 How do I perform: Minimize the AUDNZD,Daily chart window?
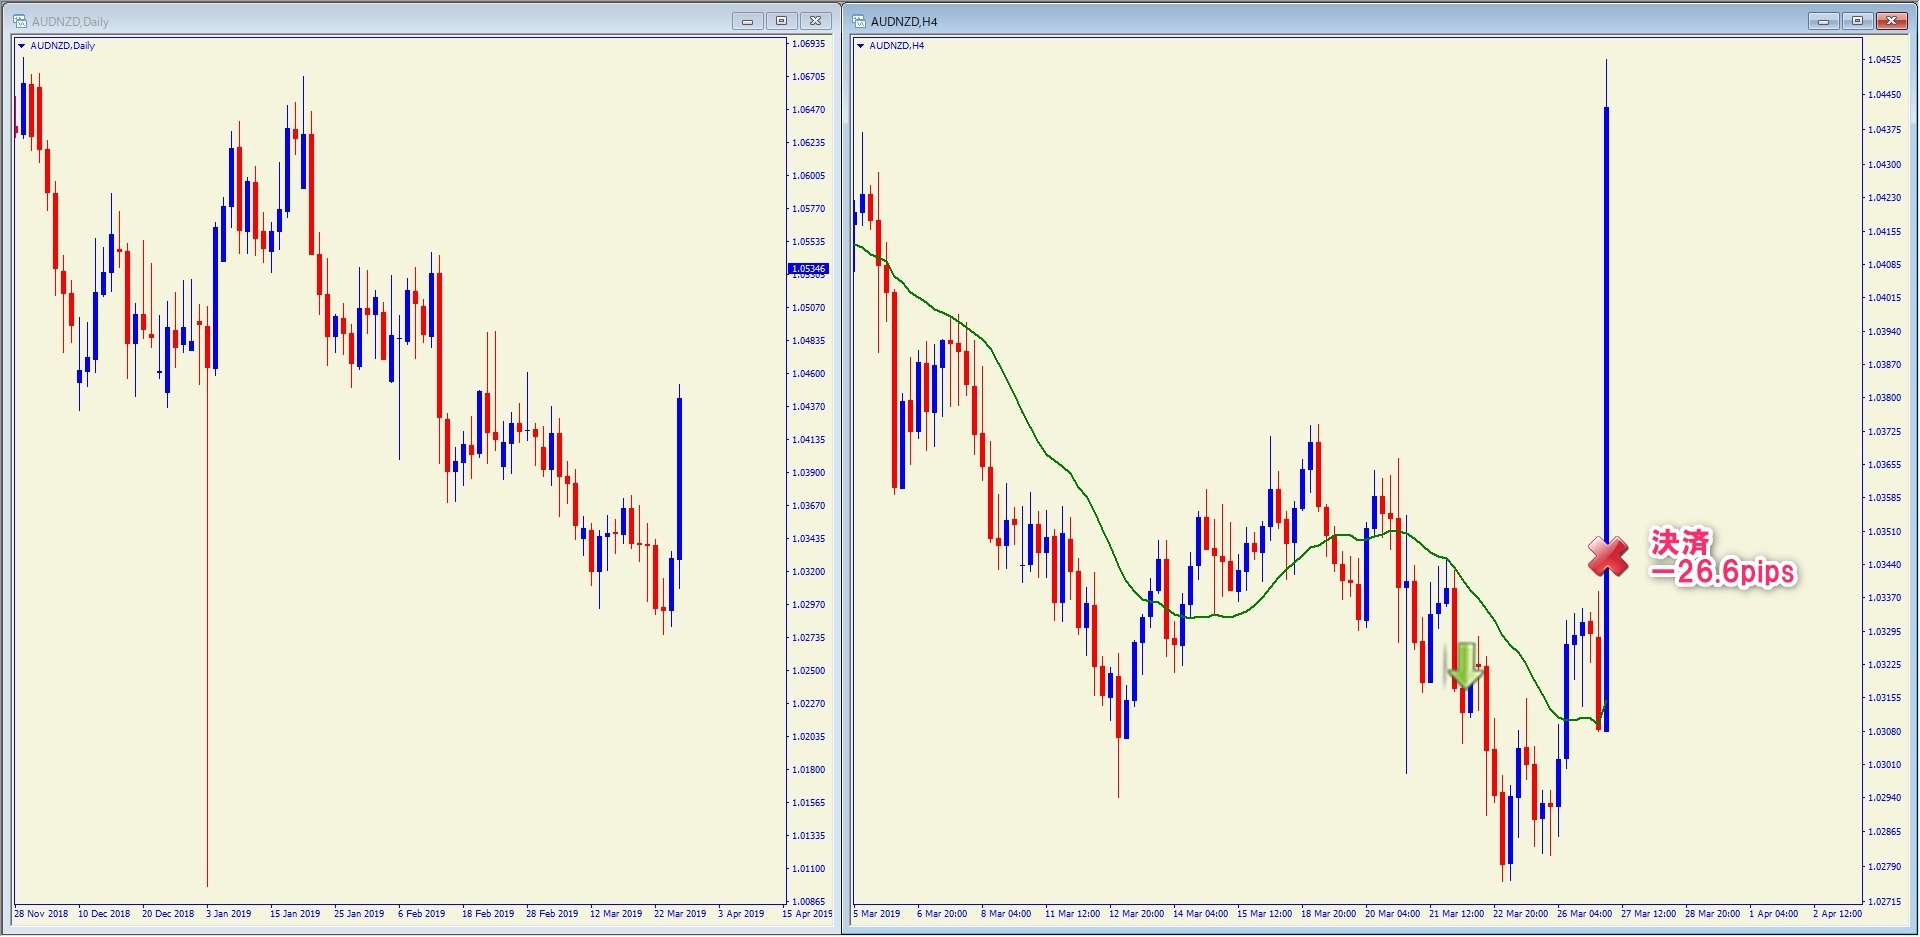(x=747, y=21)
